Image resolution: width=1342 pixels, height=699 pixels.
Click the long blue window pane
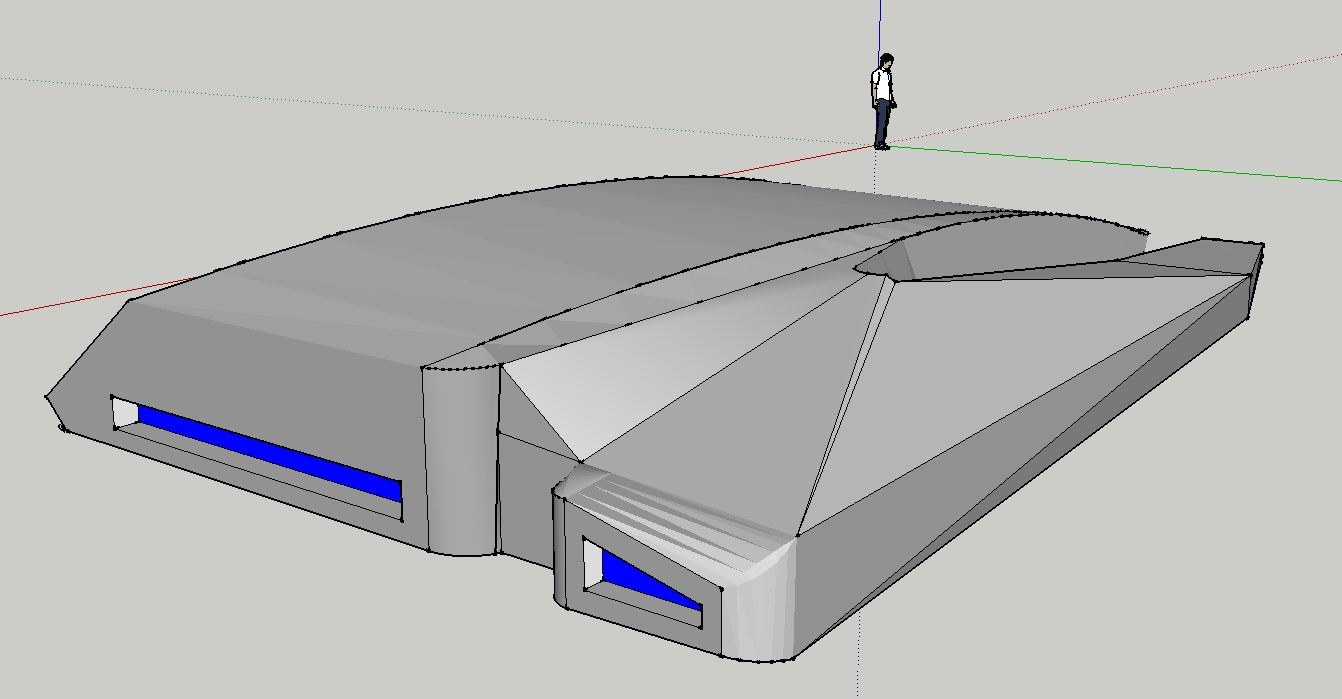click(270, 449)
